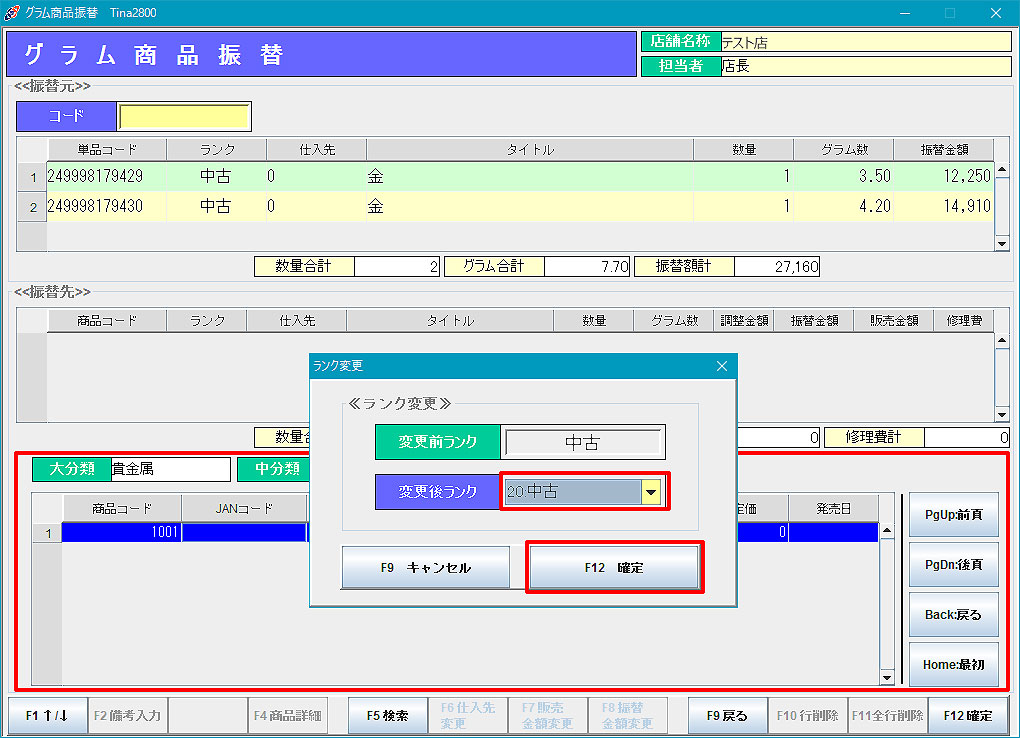Click the Home:最初 button

pyautogui.click(x=953, y=664)
